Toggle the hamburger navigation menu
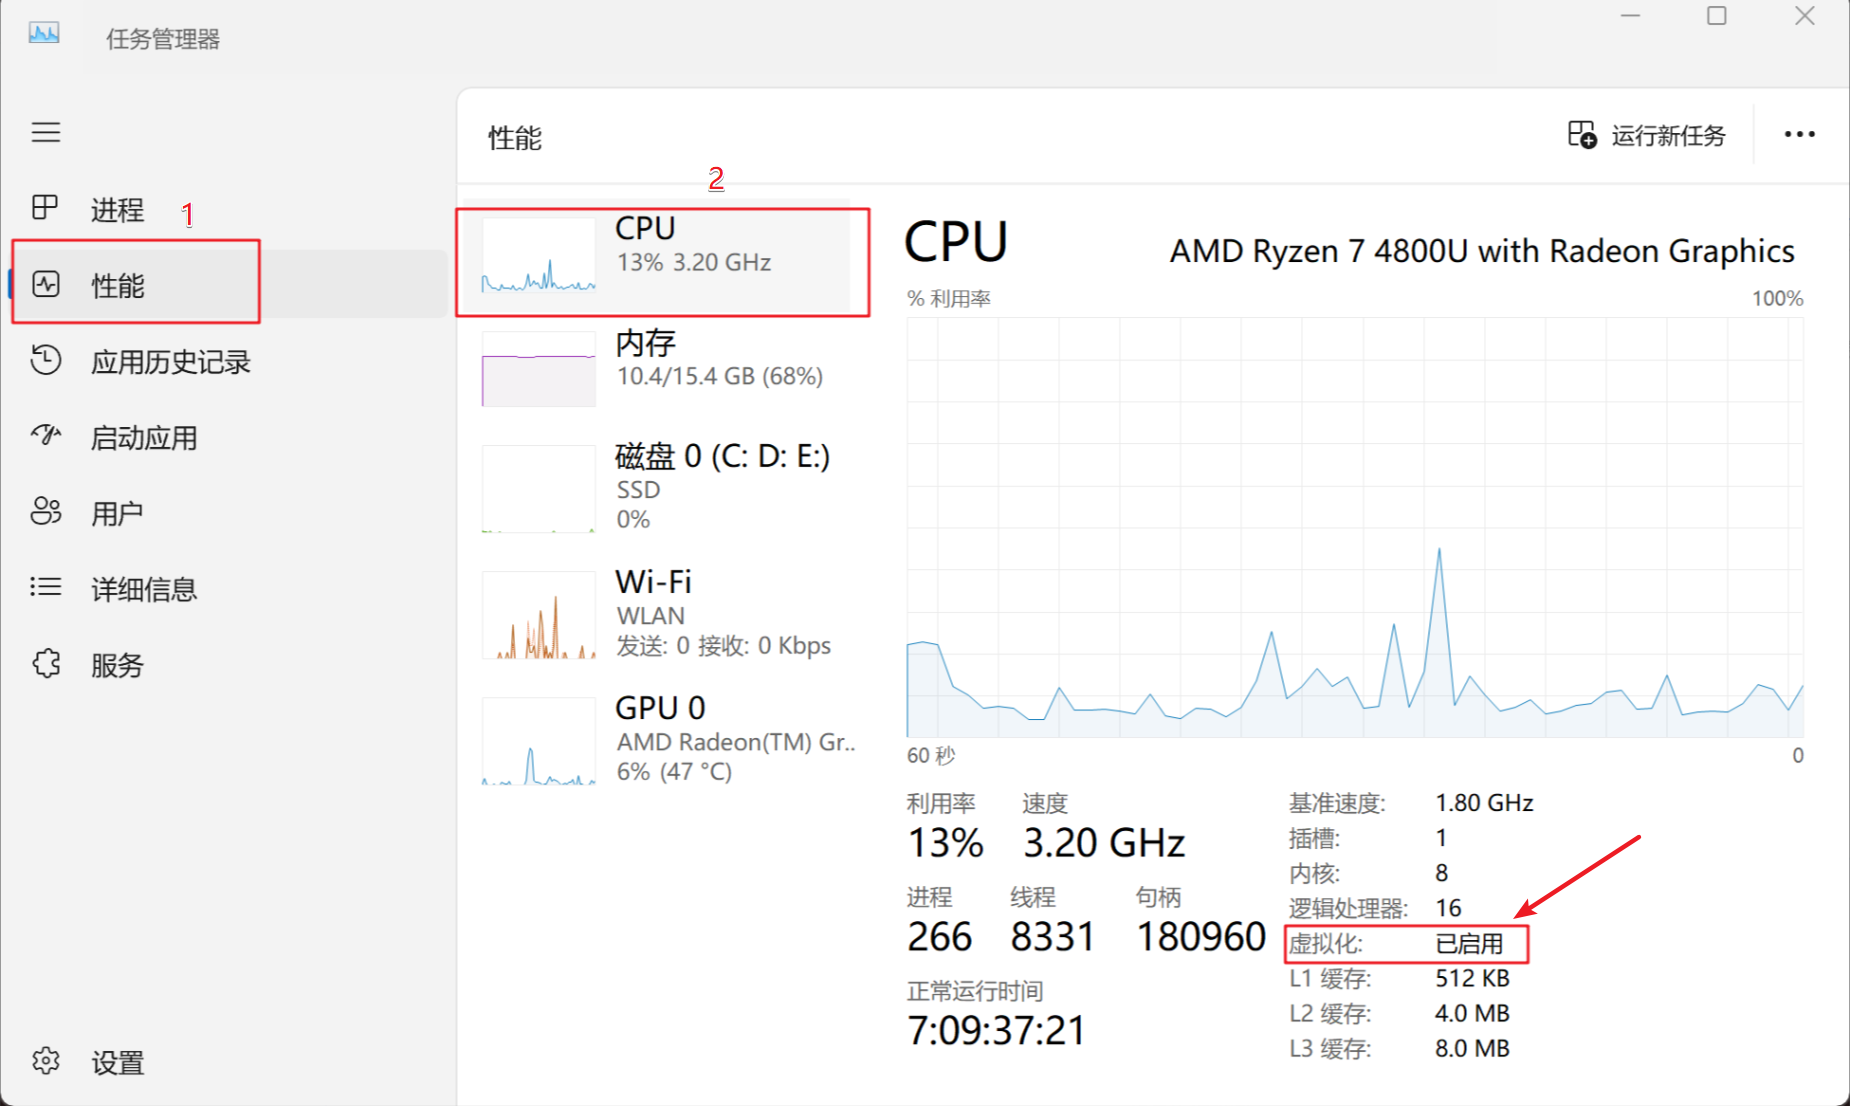 click(x=46, y=132)
